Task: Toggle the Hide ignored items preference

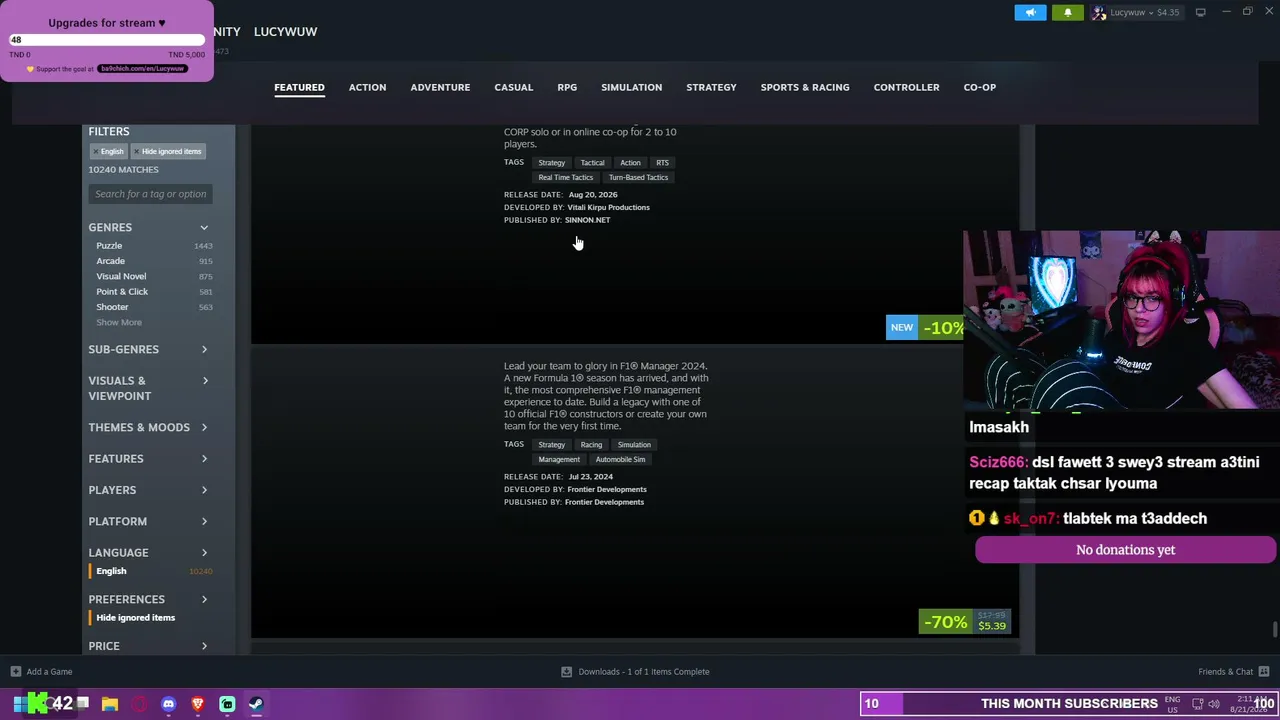Action: 135,617
